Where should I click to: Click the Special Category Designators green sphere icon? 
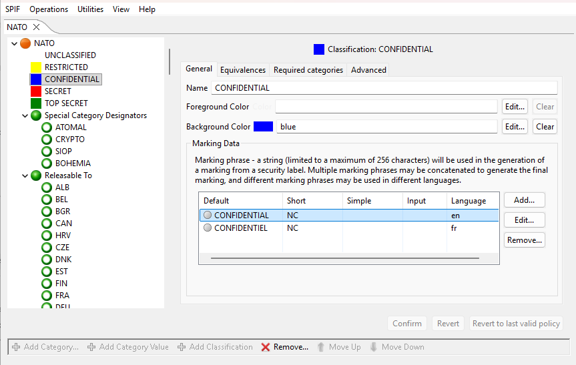(x=36, y=115)
